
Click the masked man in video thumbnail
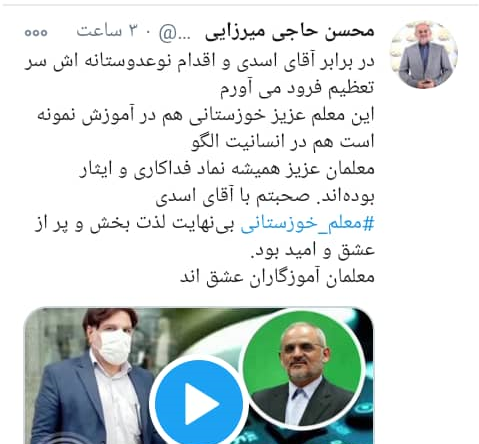click(93, 377)
